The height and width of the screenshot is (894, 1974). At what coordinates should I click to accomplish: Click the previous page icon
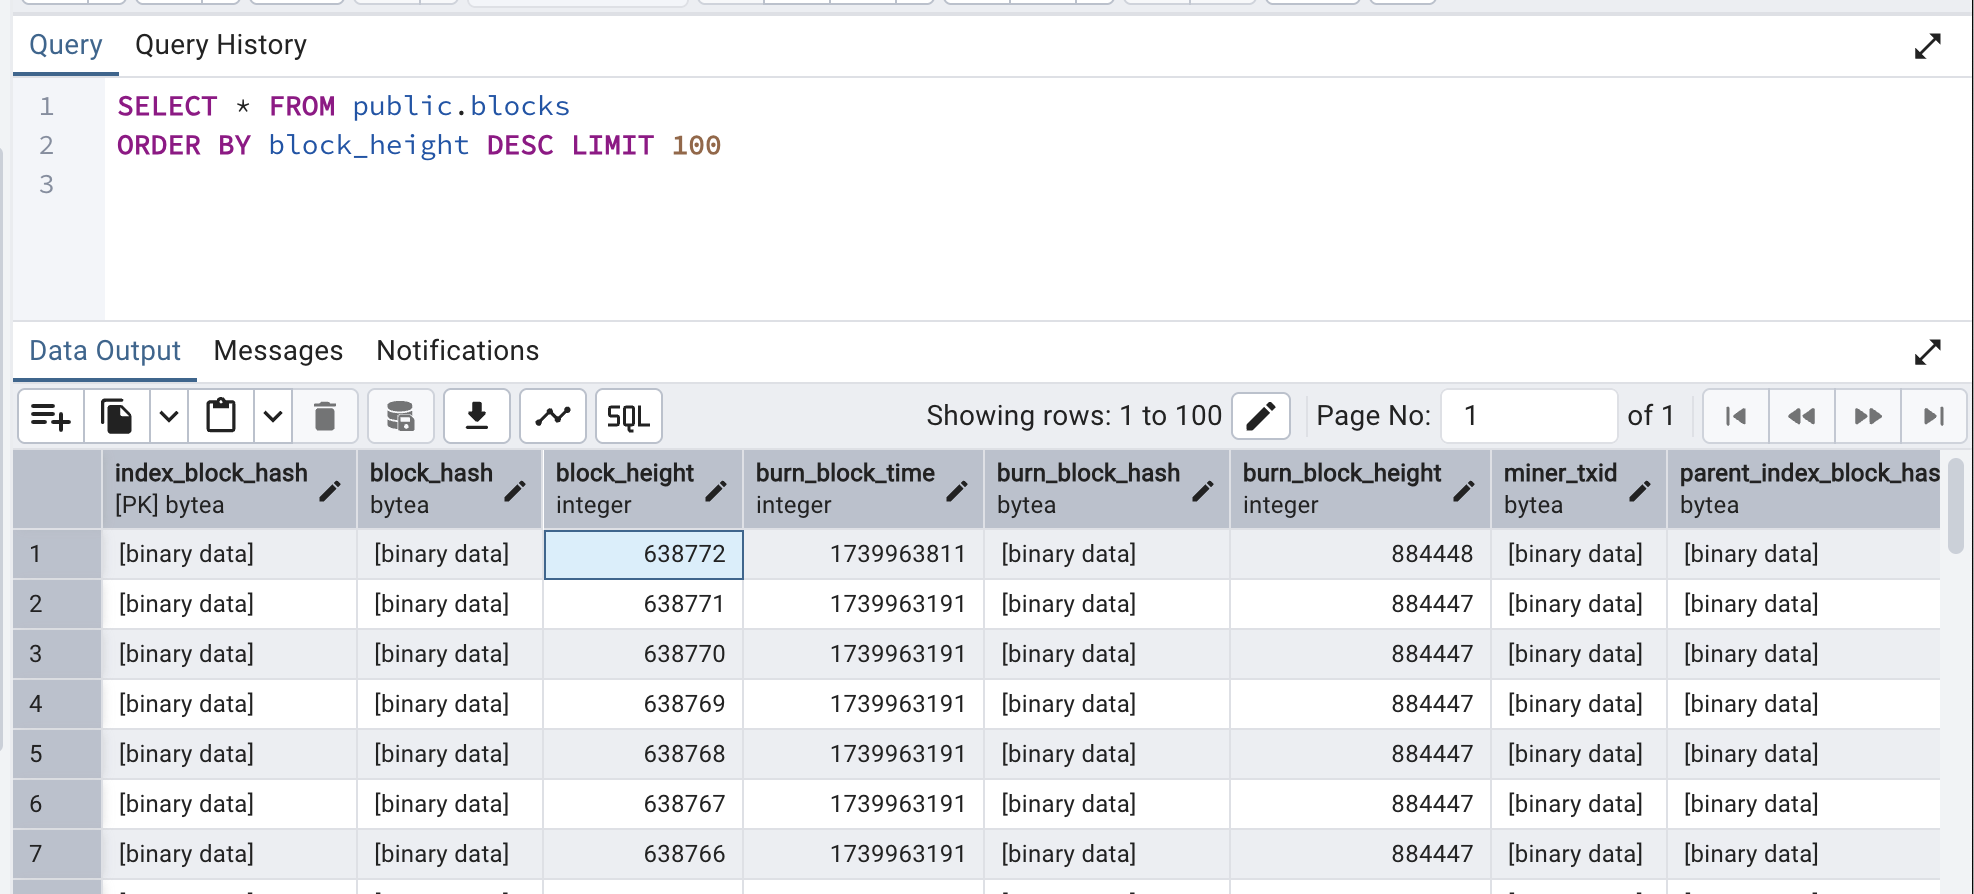pos(1802,416)
